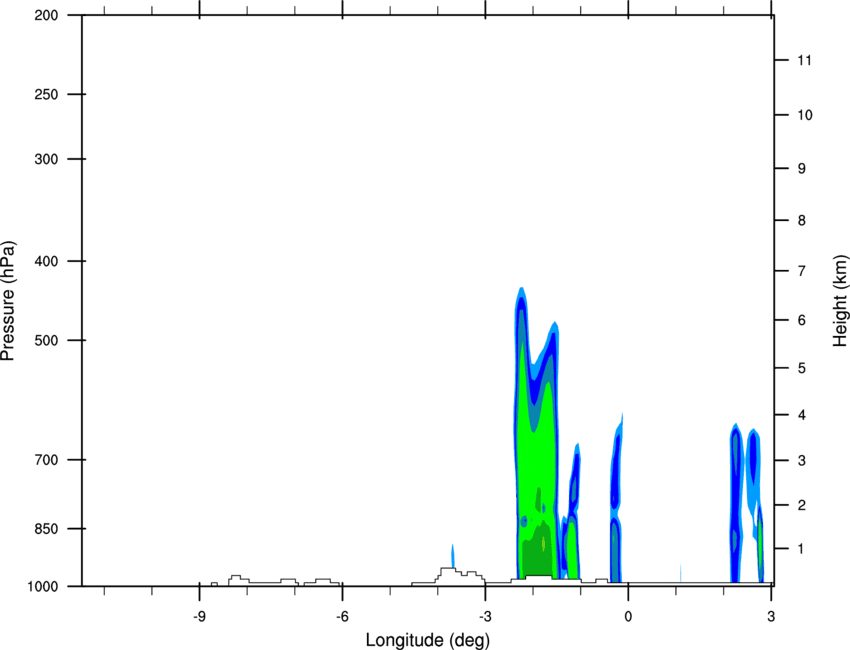Click the -3 longitude tick label
The image size is (850, 650).
[x=485, y=616]
